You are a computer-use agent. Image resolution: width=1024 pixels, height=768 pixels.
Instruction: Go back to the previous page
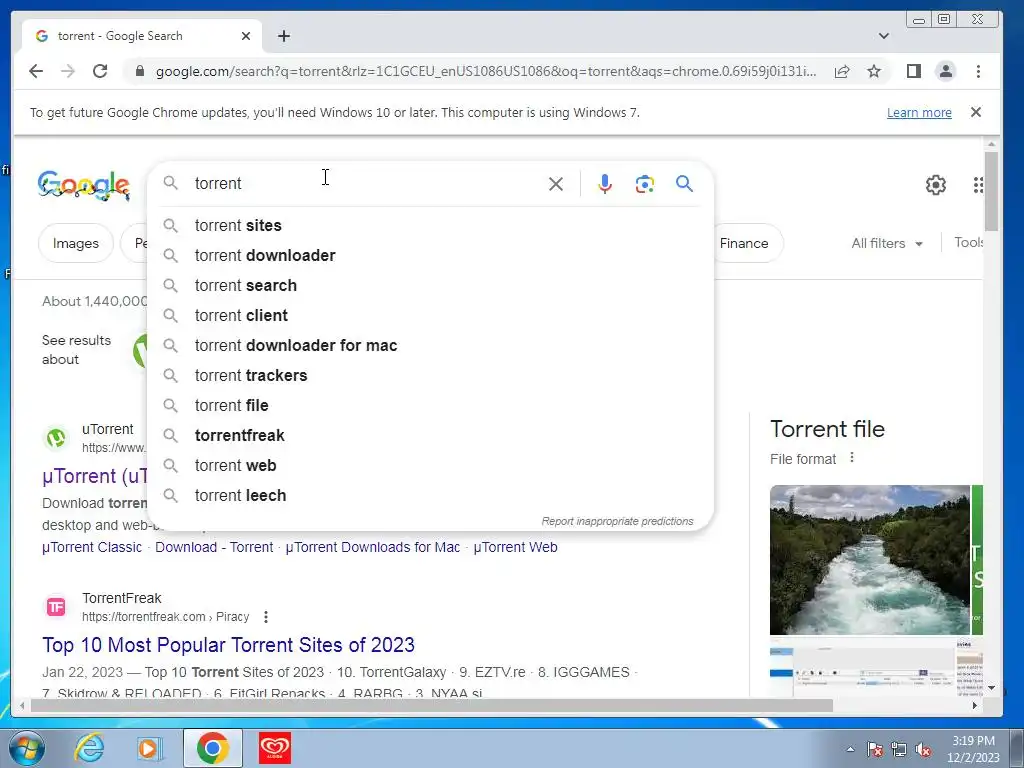(36, 71)
